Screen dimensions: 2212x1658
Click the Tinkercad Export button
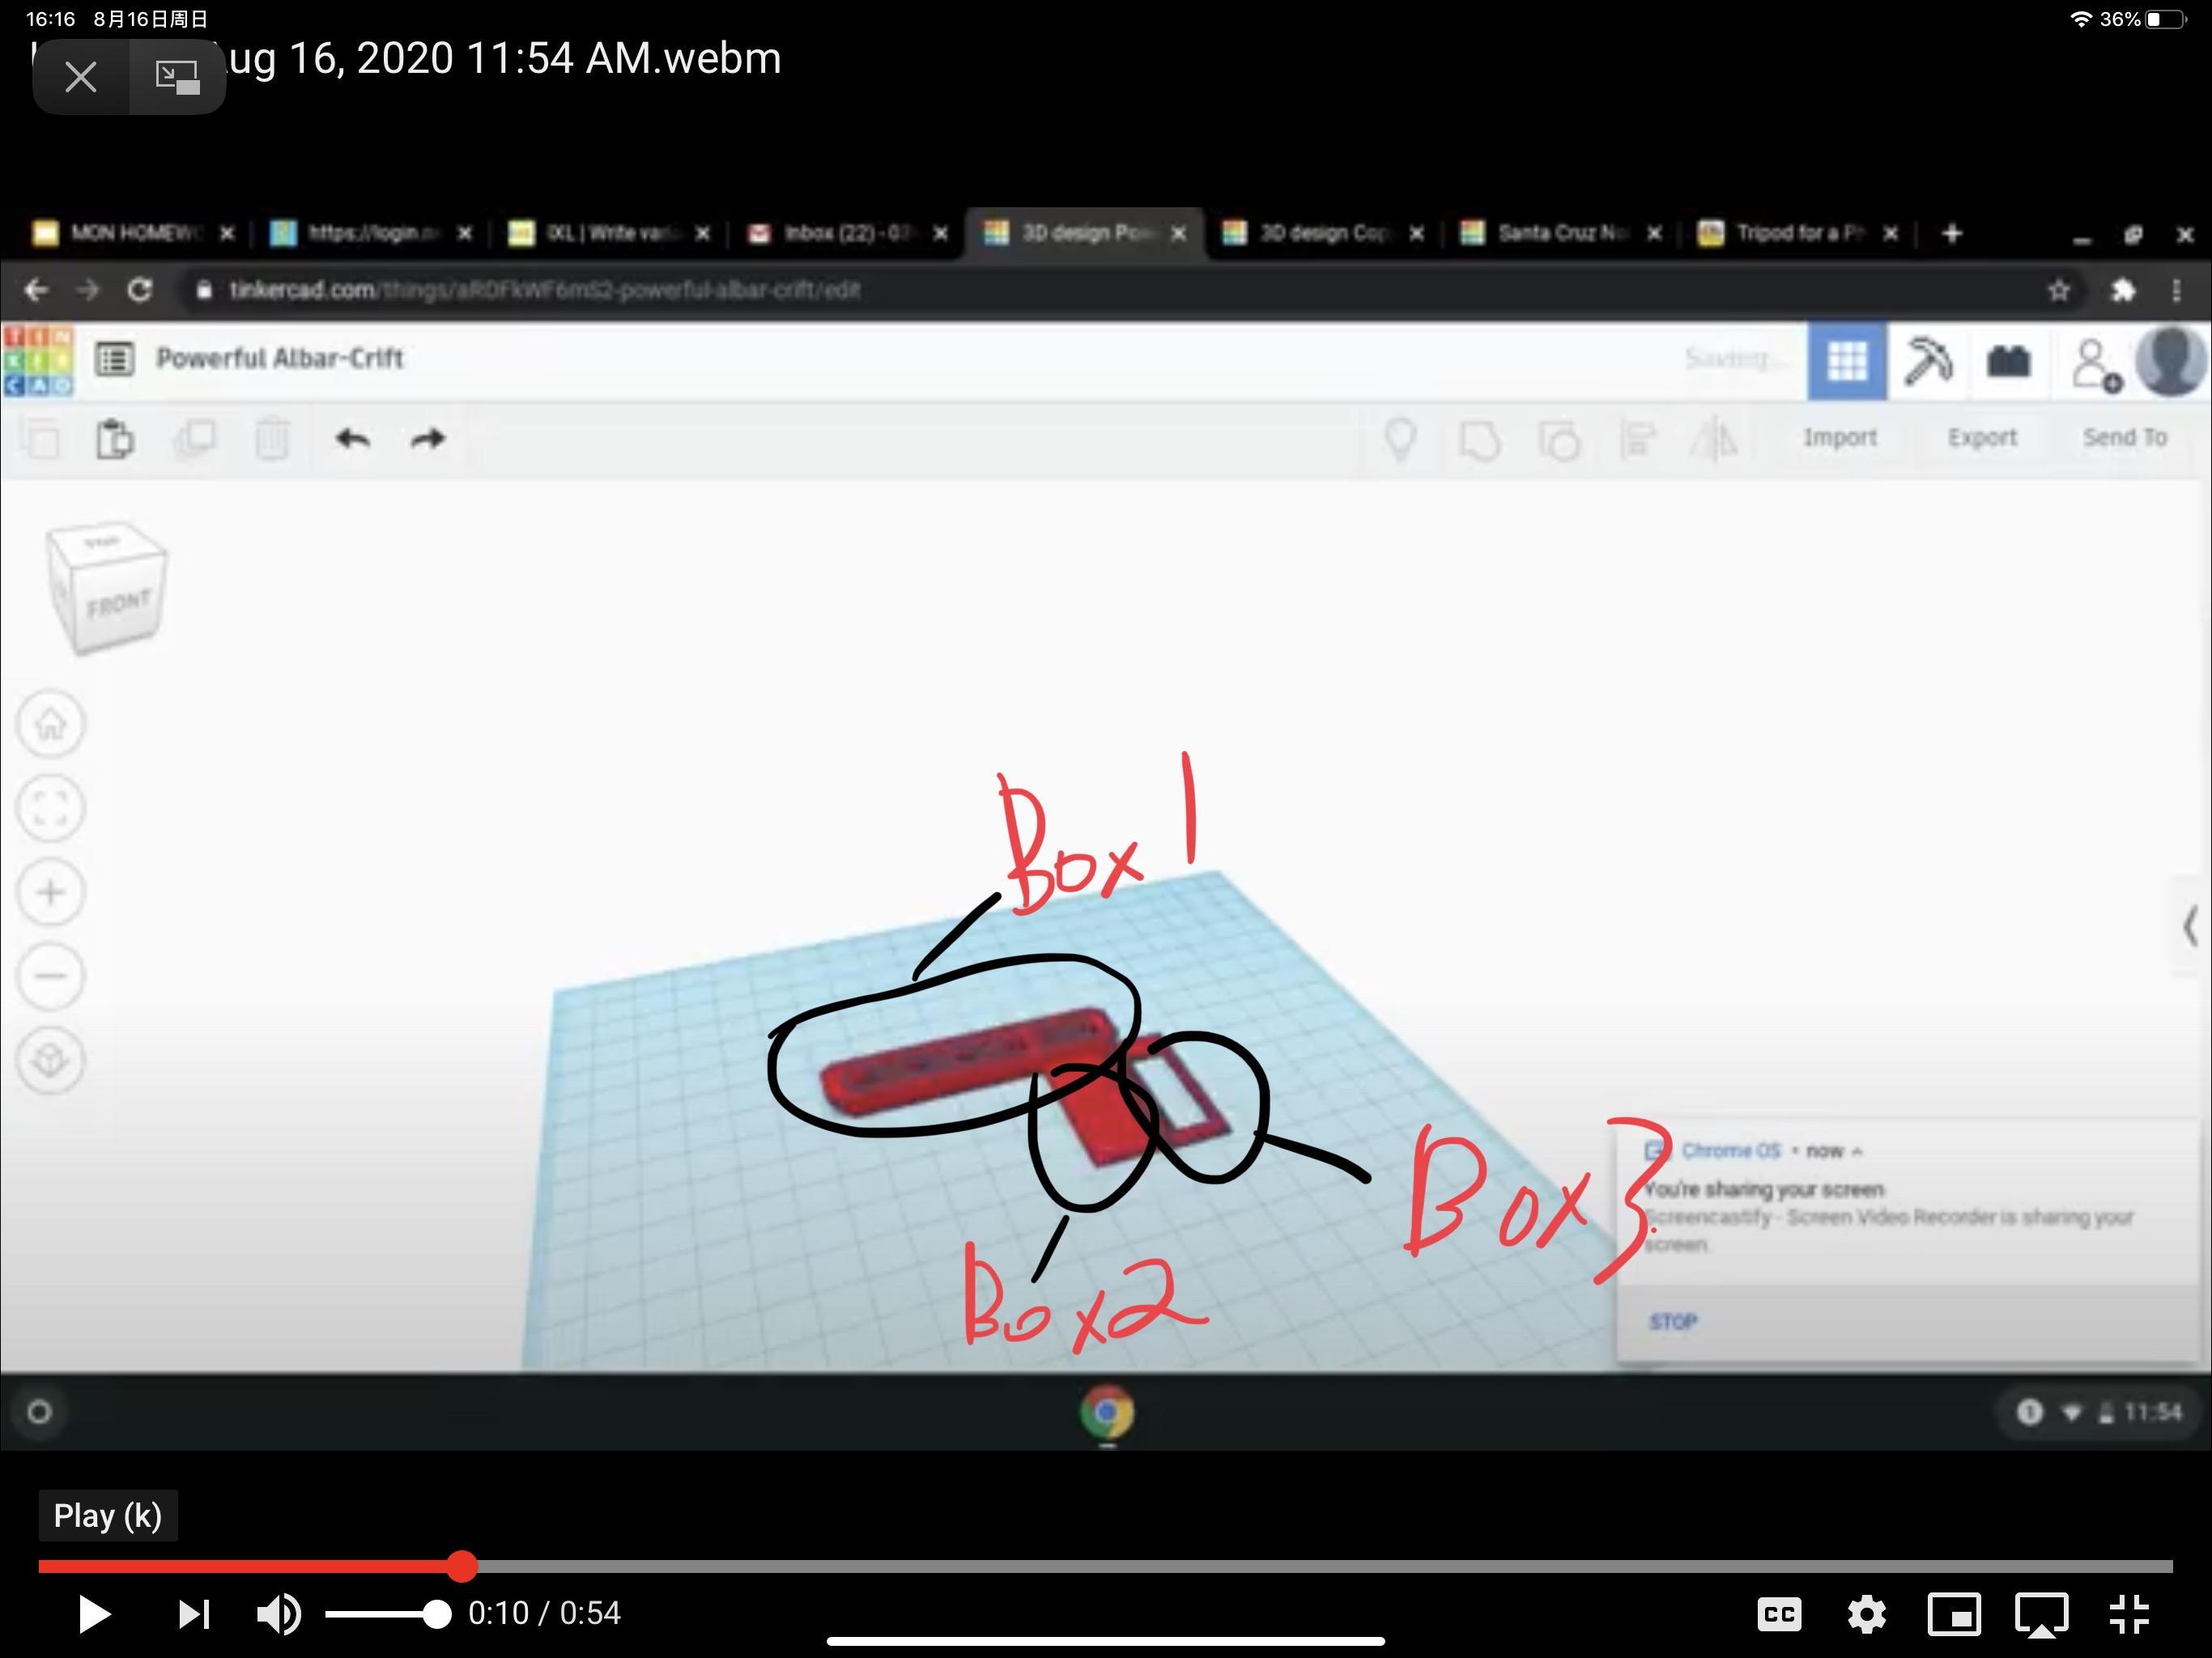tap(1981, 438)
